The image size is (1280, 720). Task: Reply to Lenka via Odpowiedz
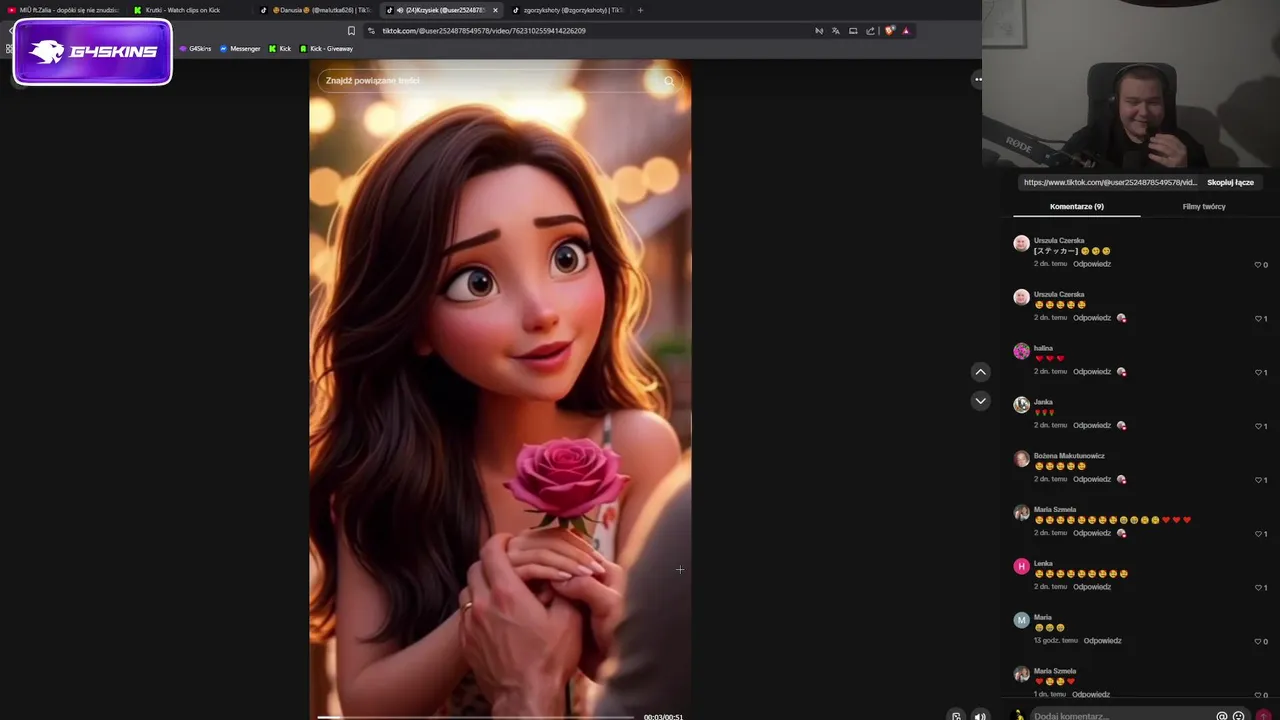(x=1092, y=587)
